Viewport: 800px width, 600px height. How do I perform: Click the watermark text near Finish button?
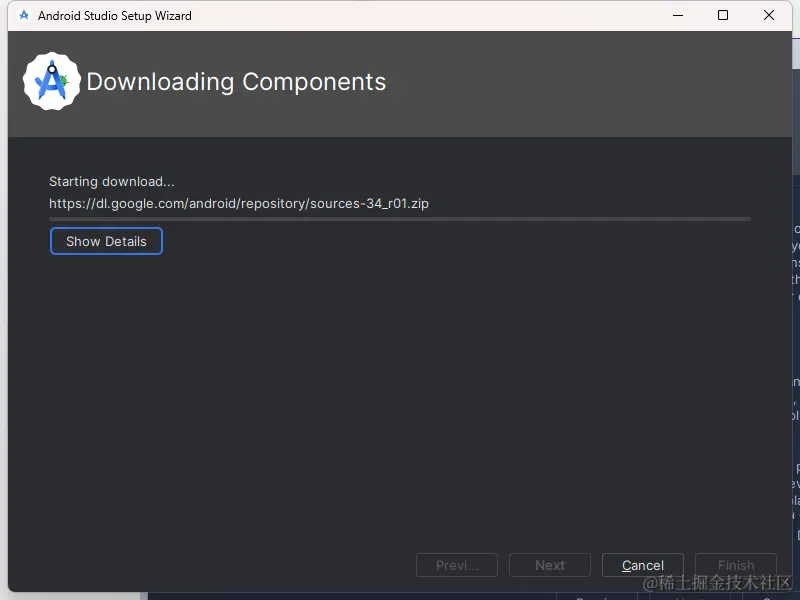pyautogui.click(x=717, y=583)
